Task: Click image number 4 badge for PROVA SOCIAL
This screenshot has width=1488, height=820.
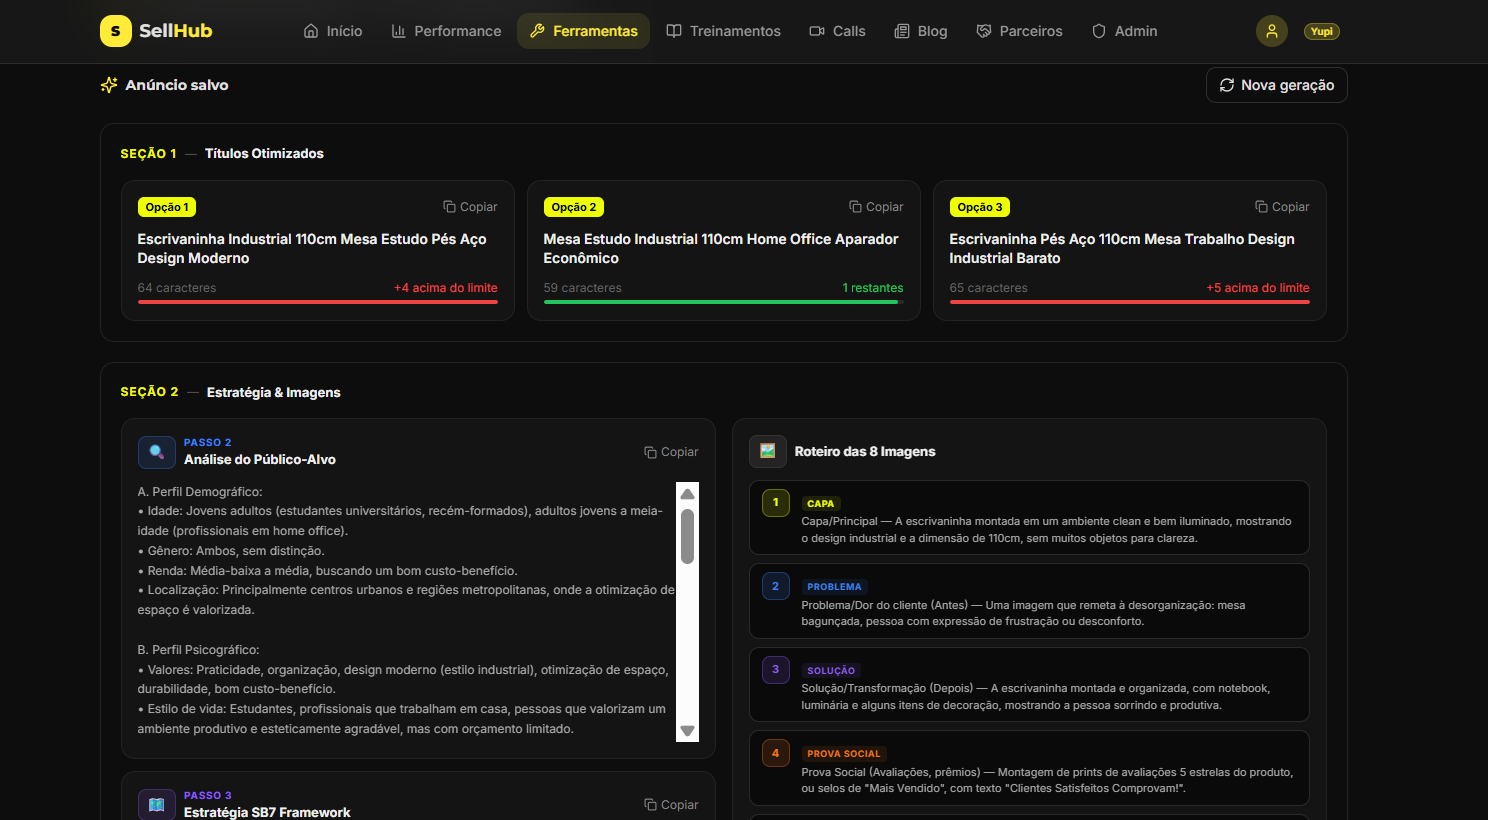Action: pyautogui.click(x=776, y=753)
